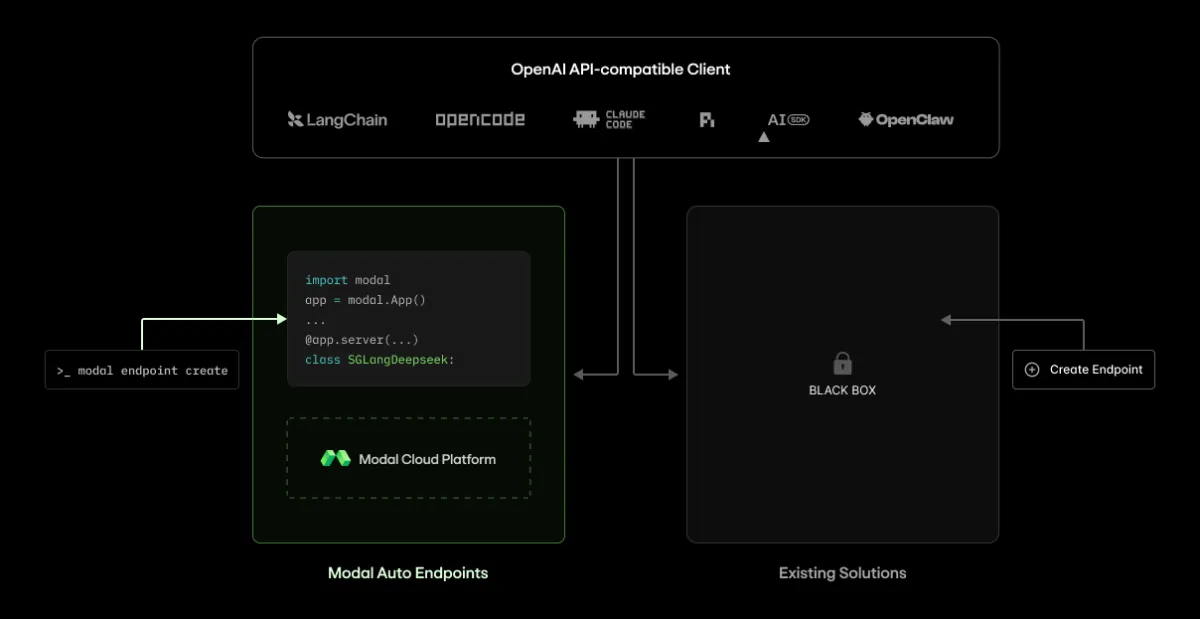Viewport: 1200px width, 619px height.
Task: Click the import modal code line
Action: (348, 280)
